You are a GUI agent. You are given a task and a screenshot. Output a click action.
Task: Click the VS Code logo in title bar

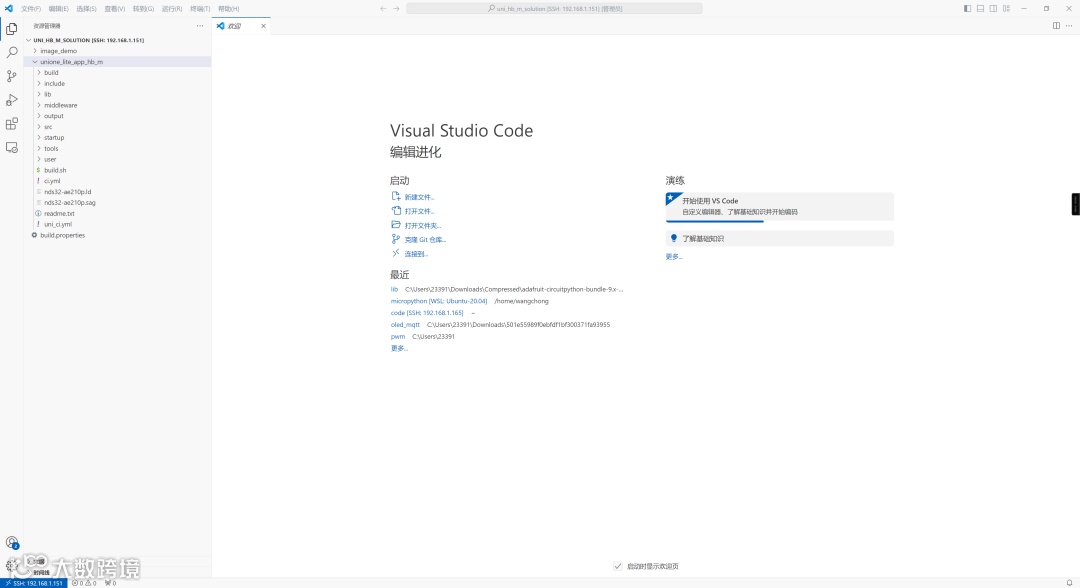[x=8, y=8]
